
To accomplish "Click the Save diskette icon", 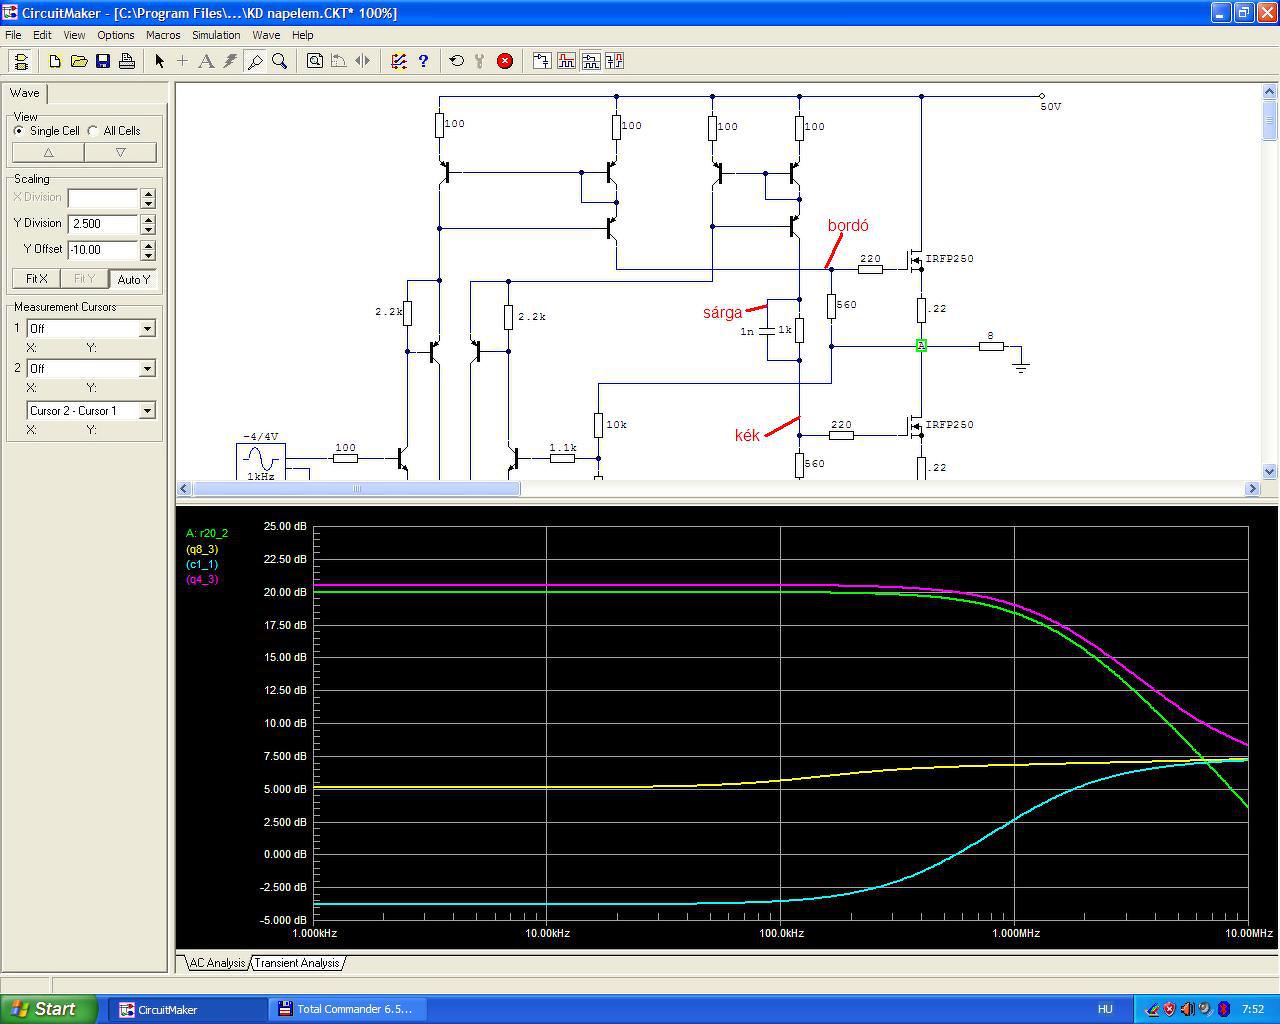I will (103, 61).
